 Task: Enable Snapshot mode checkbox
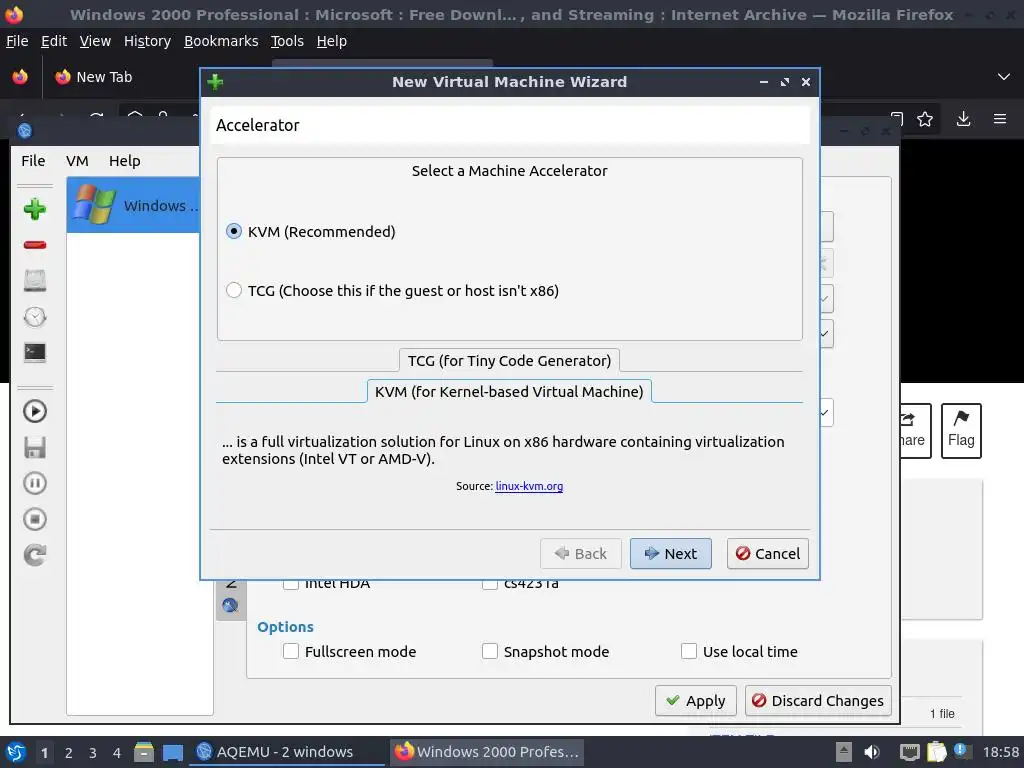(490, 651)
